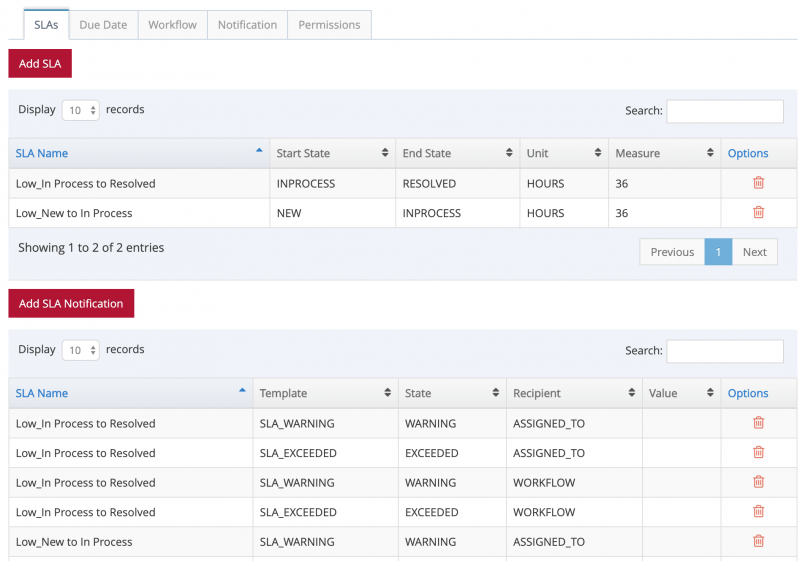This screenshot has width=800, height=561.
Task: Delete Low_New to In Process warning notification
Action: coord(758,541)
